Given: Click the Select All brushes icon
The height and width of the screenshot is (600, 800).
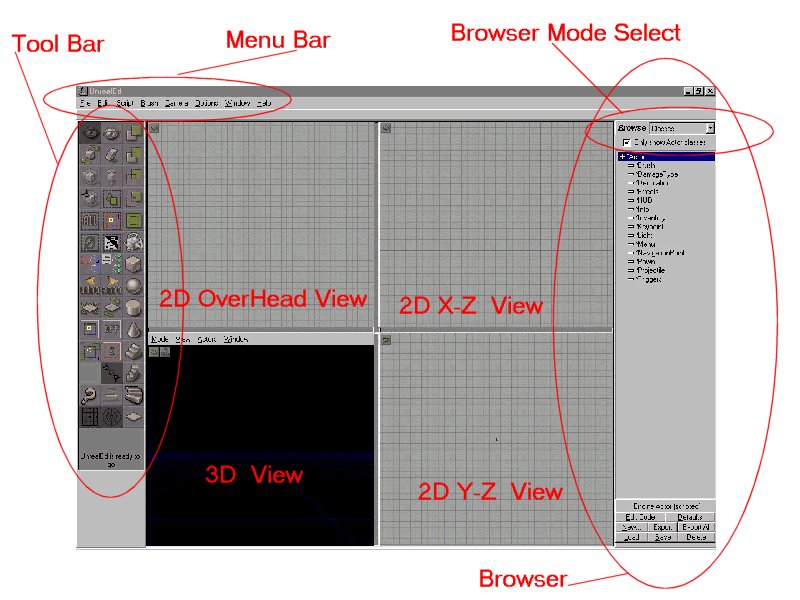Looking at the screenshot, I should tap(90, 220).
